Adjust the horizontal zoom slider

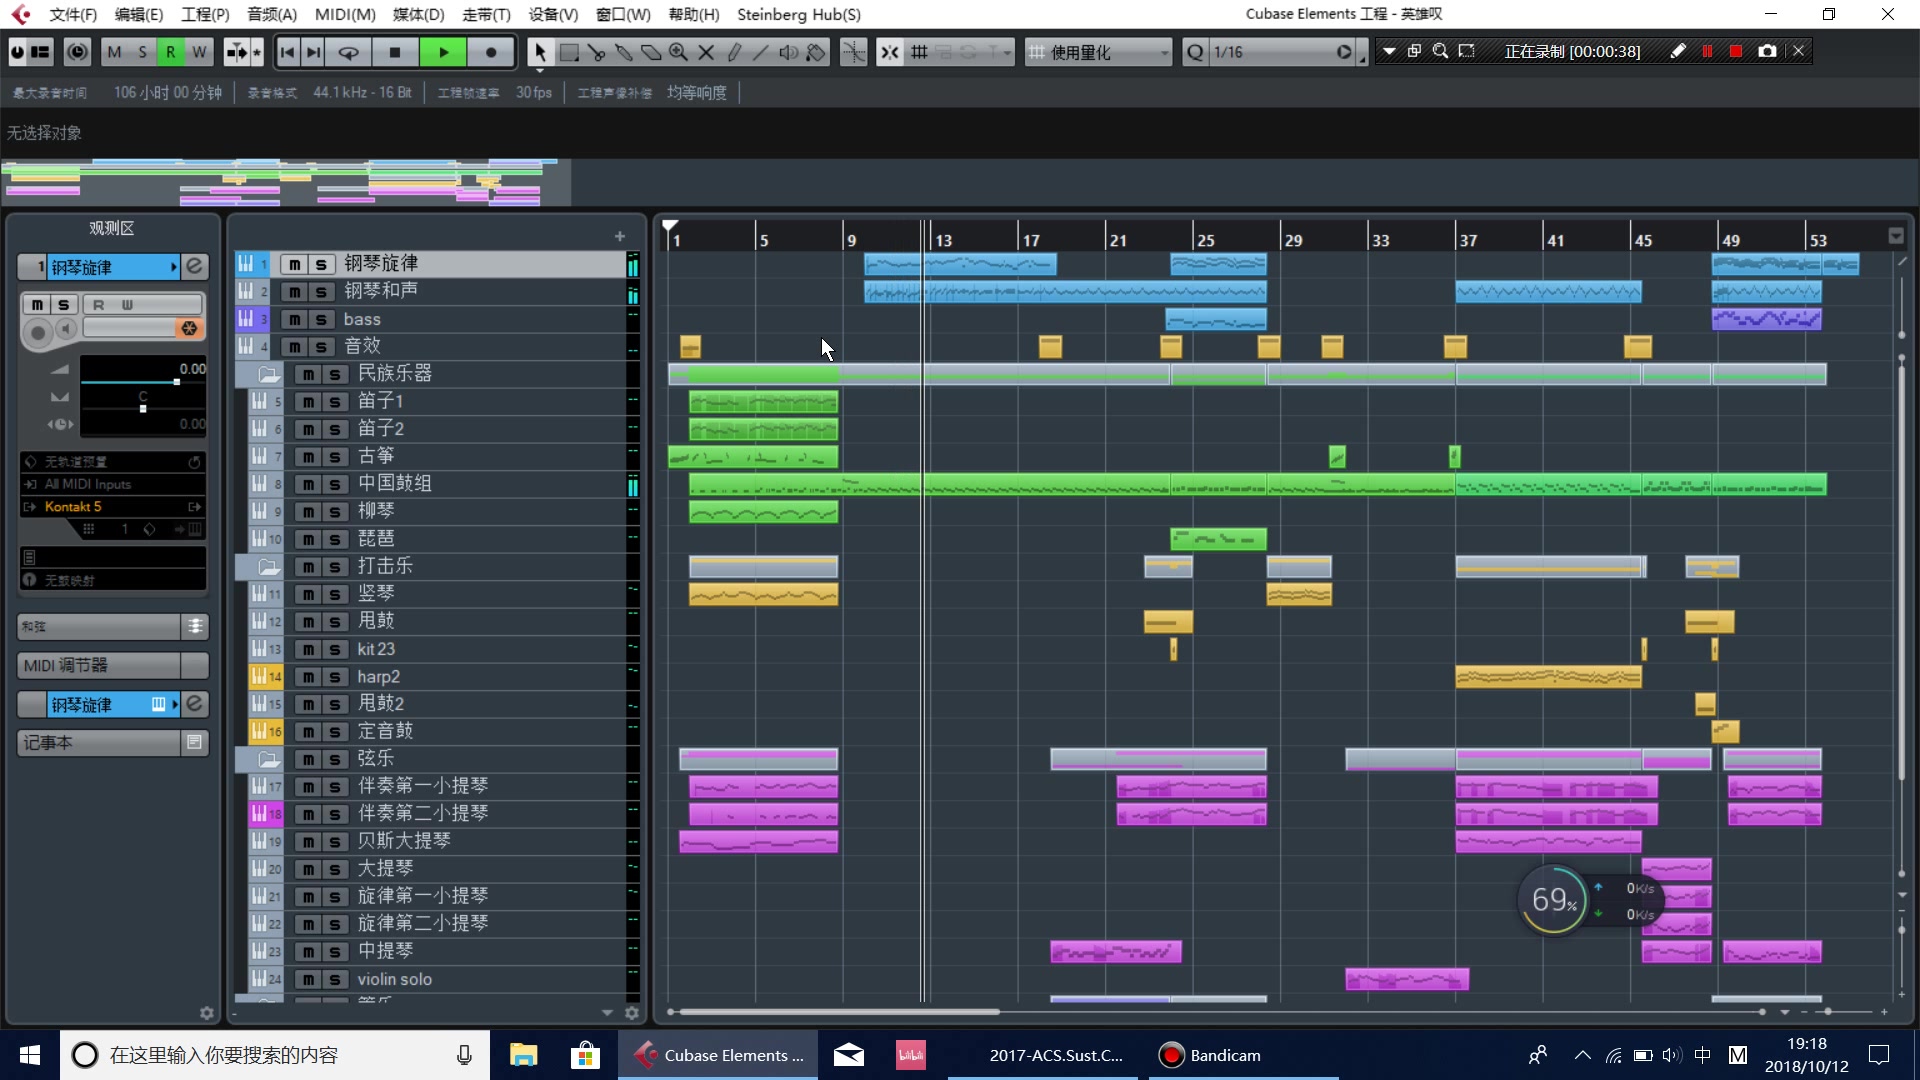point(1826,1012)
